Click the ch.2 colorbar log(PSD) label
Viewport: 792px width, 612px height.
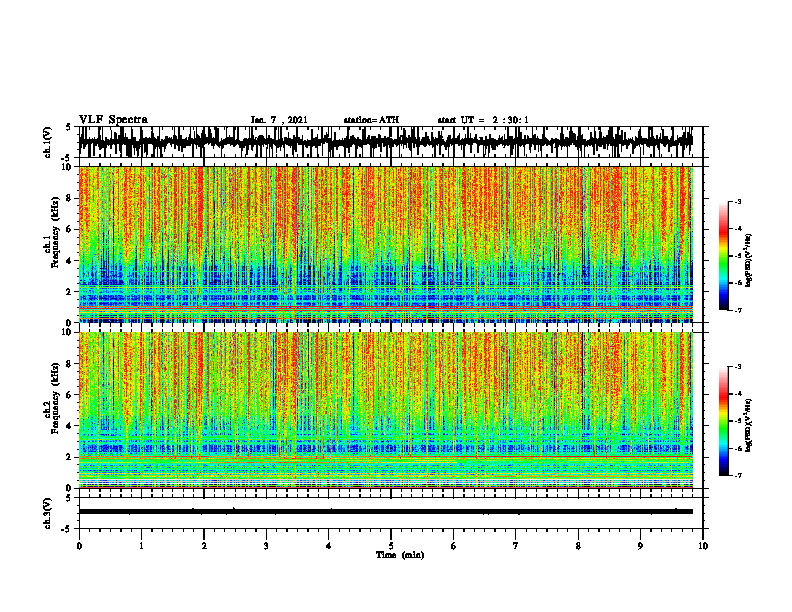pos(749,425)
